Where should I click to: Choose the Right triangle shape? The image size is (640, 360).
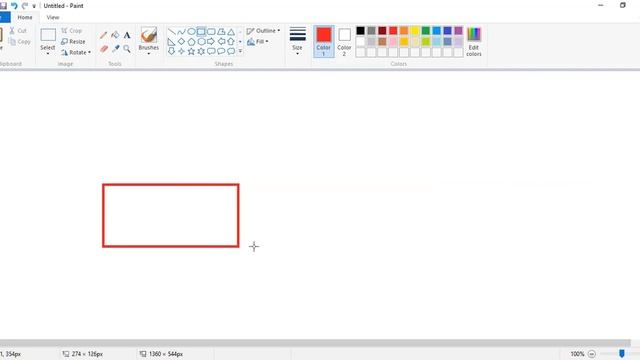pos(171,42)
